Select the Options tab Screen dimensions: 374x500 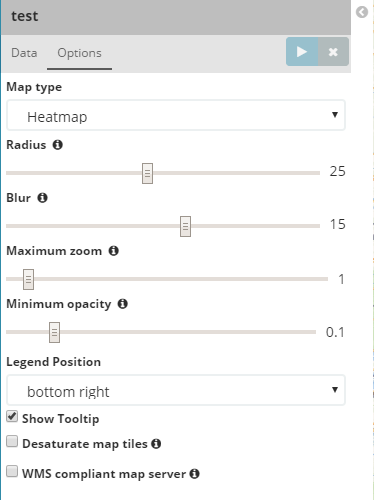[x=79, y=53]
